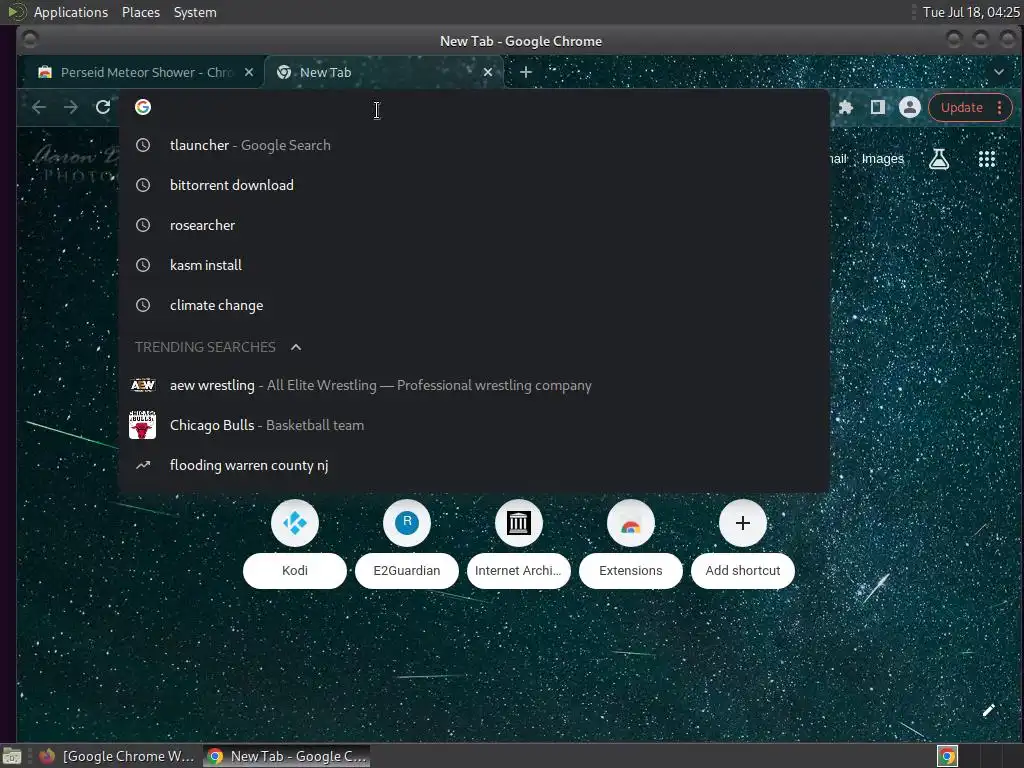The width and height of the screenshot is (1024, 768).
Task: Reload the page with the refresh icon
Action: pyautogui.click(x=103, y=107)
